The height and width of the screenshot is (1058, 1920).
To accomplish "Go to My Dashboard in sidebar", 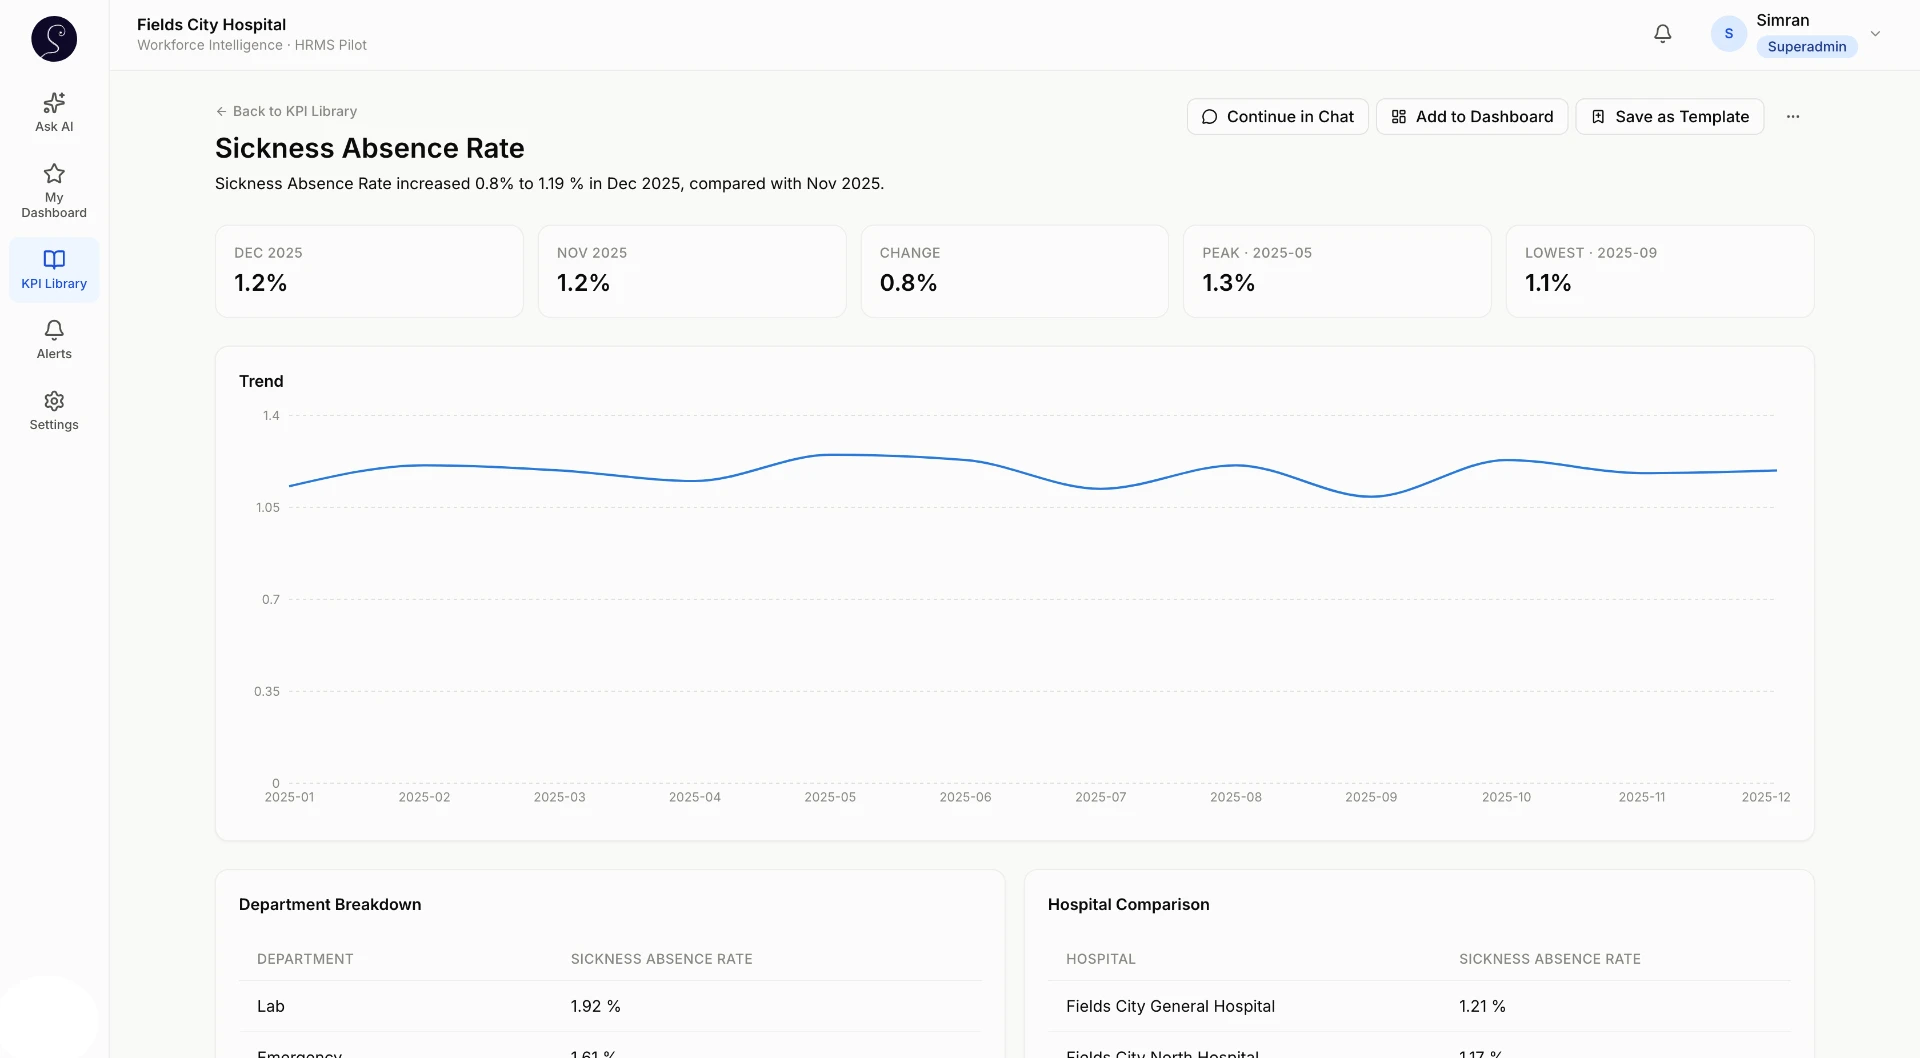I will pos(54,191).
